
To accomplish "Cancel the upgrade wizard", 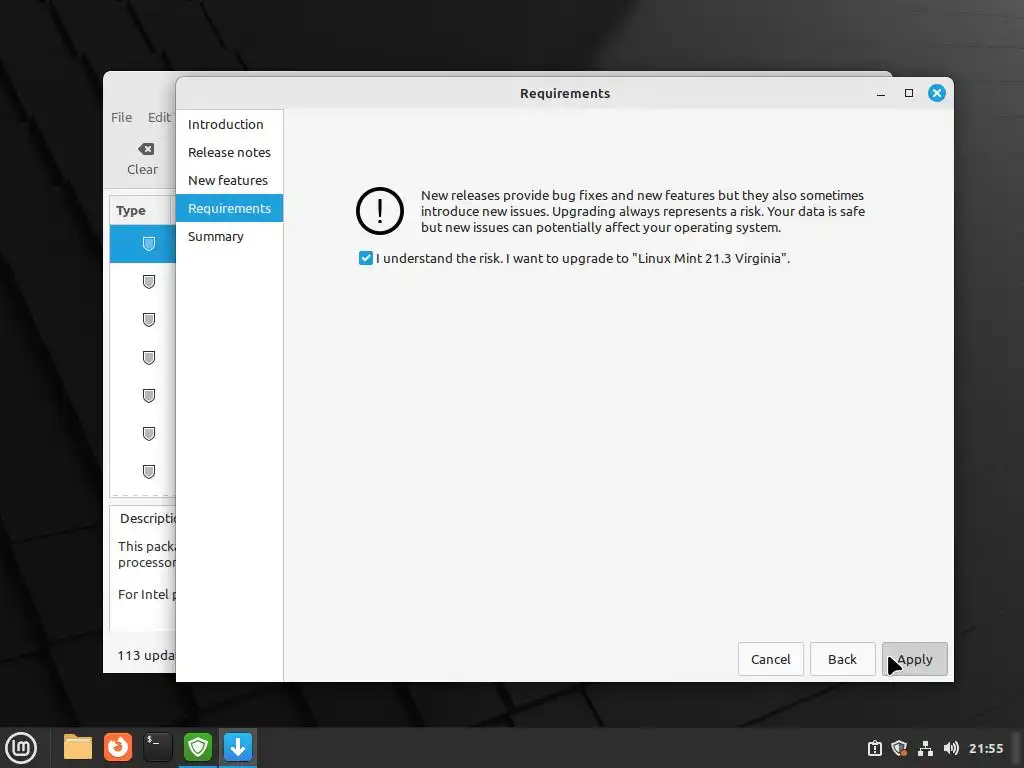I will [771, 659].
